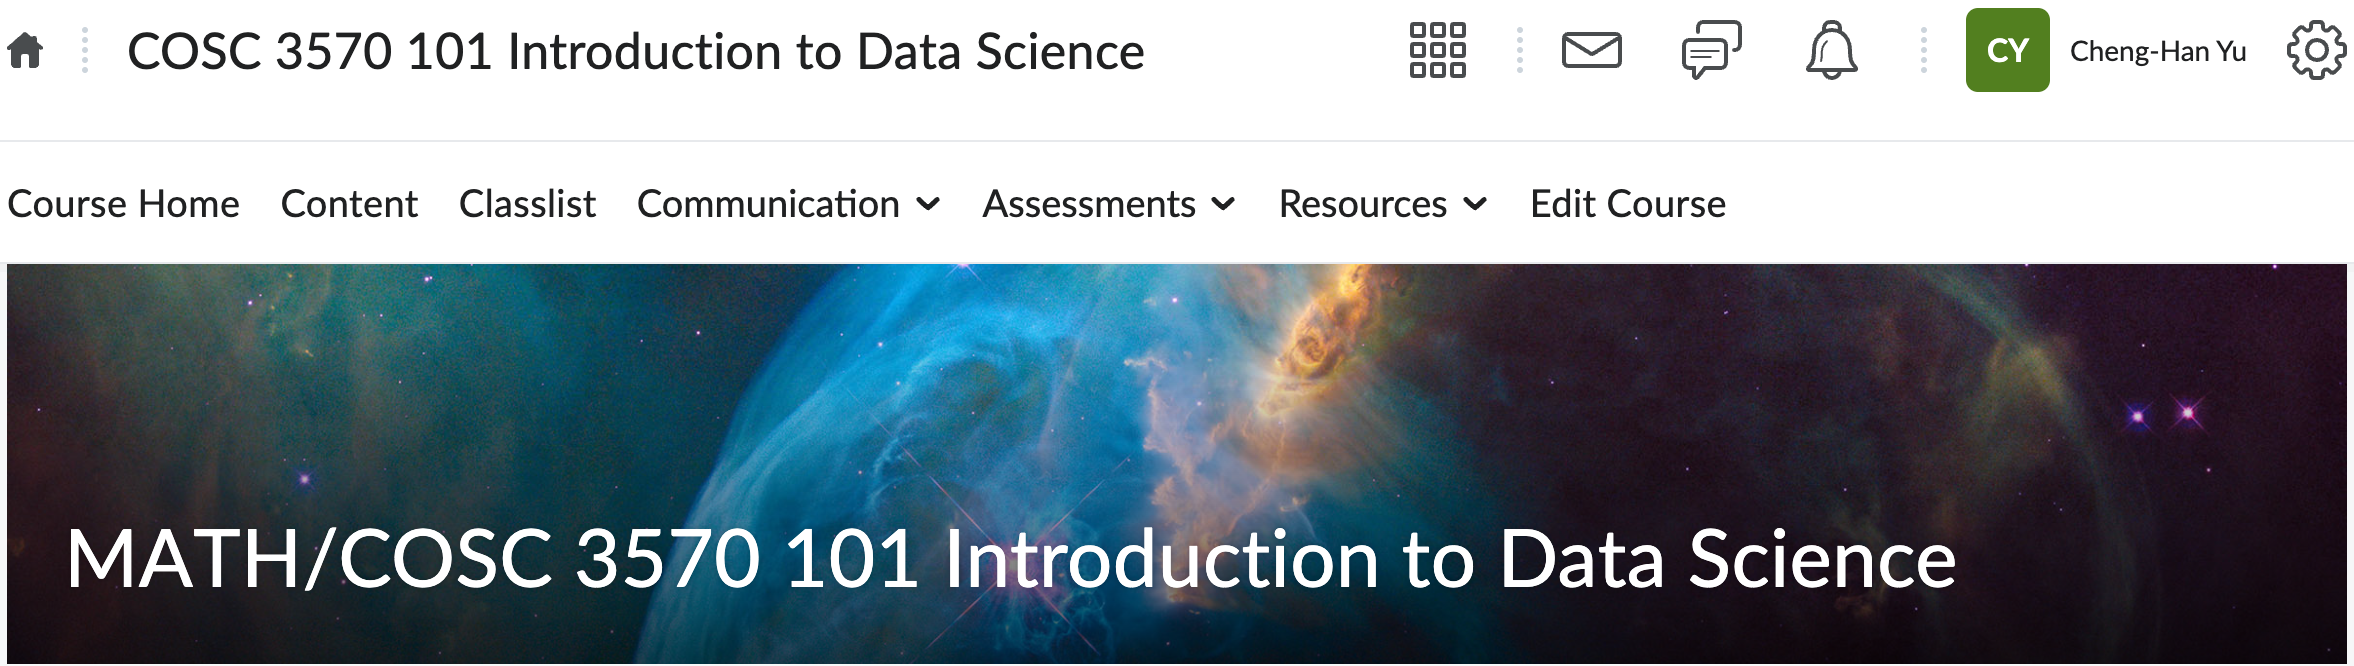Click the Communication chevron arrow

928,205
